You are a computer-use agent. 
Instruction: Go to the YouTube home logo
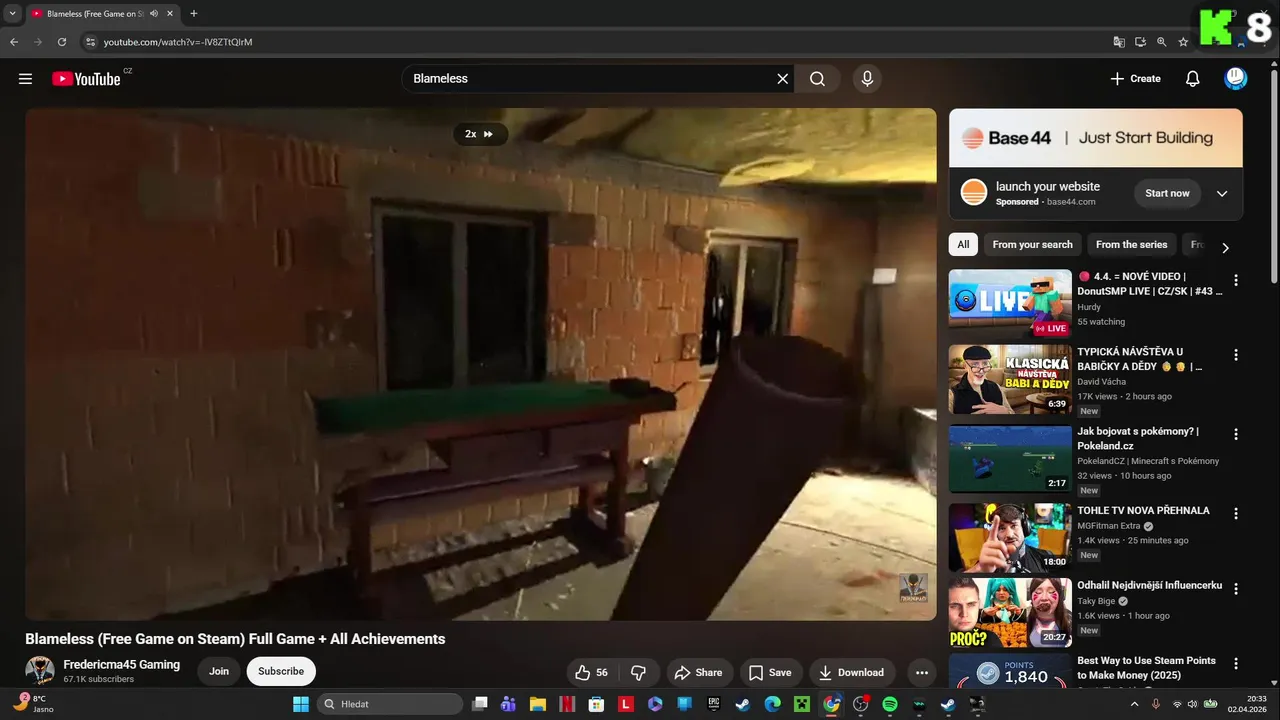(x=86, y=79)
